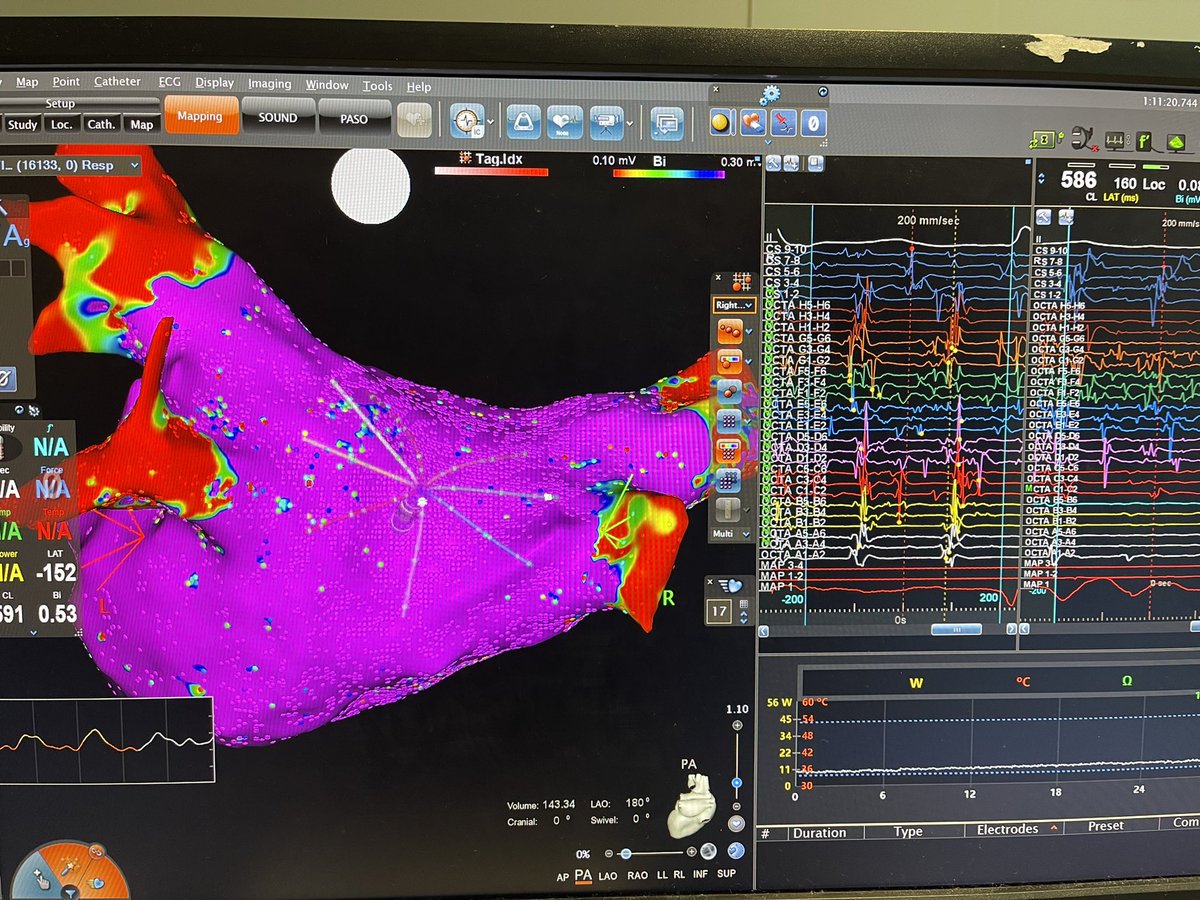Click the Cath. setup button
This screenshot has width=1200, height=900.
click(101, 124)
